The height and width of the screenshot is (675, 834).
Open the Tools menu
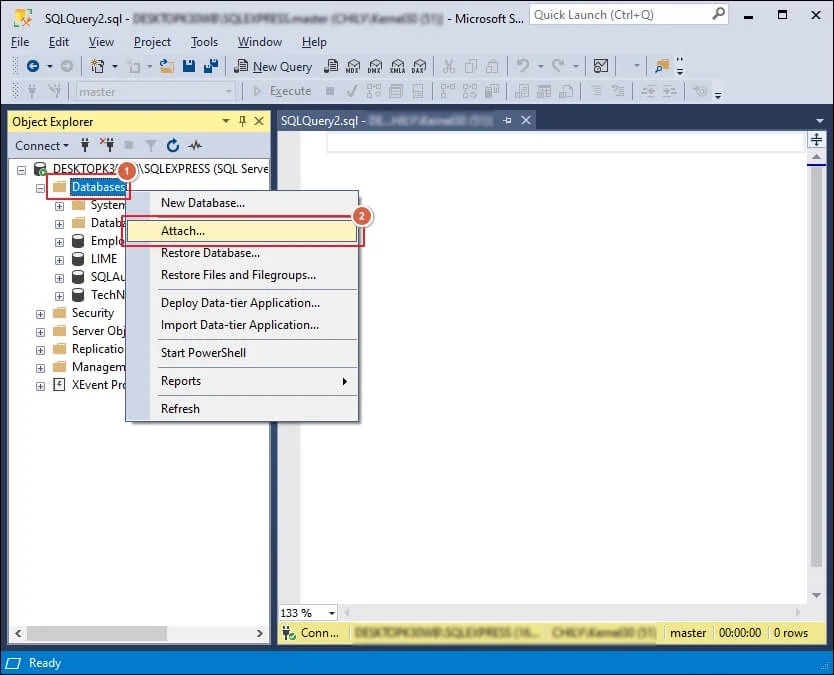tap(204, 42)
